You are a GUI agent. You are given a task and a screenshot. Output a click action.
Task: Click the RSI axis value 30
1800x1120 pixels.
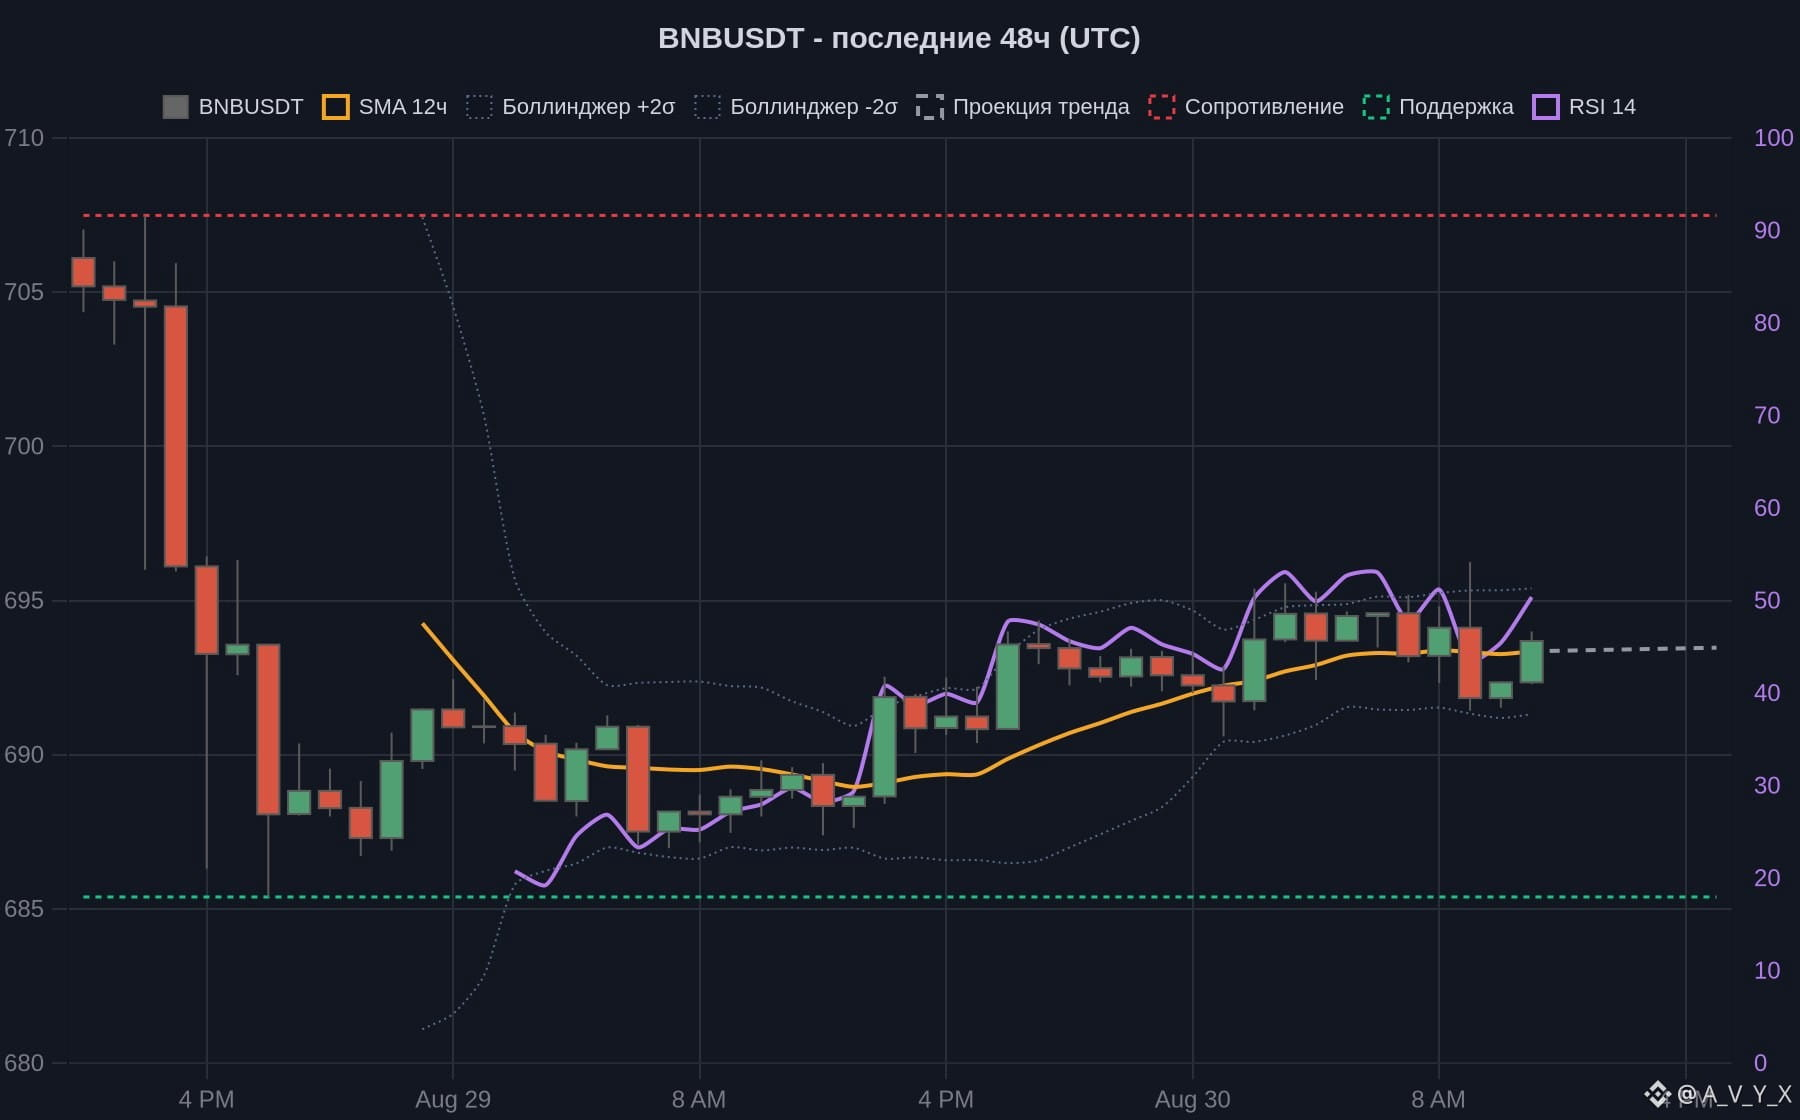tap(1767, 785)
